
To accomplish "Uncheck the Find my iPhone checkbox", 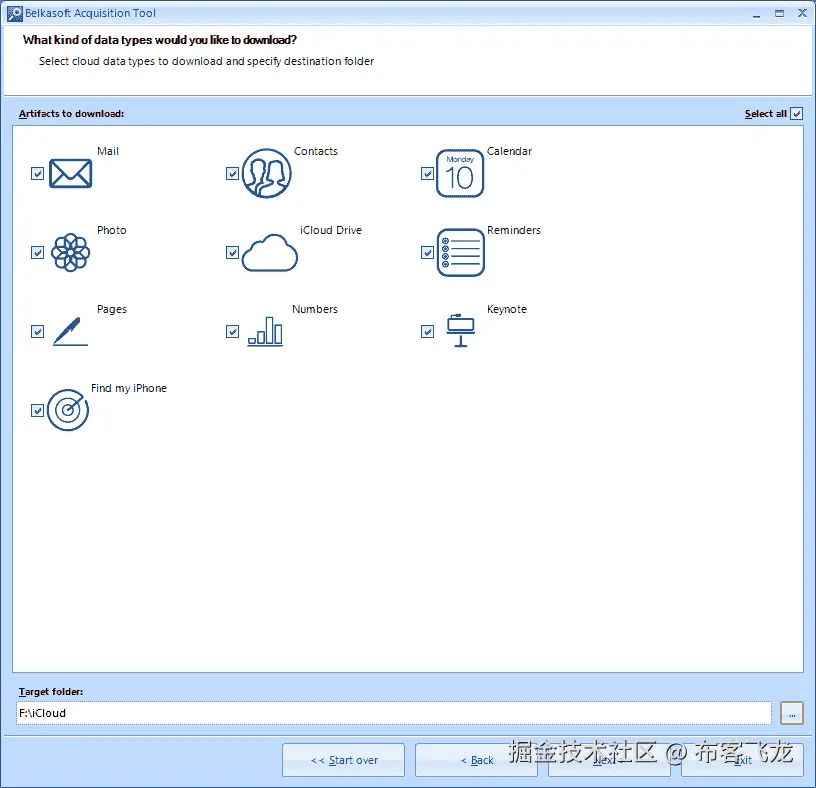I will (x=37, y=411).
